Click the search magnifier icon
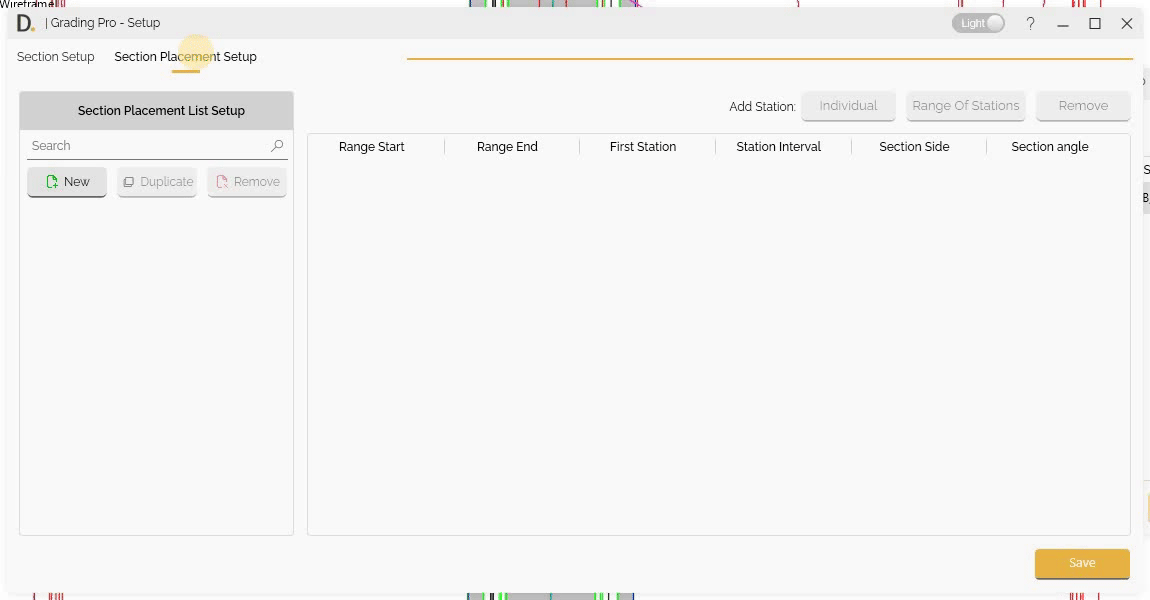 [277, 145]
